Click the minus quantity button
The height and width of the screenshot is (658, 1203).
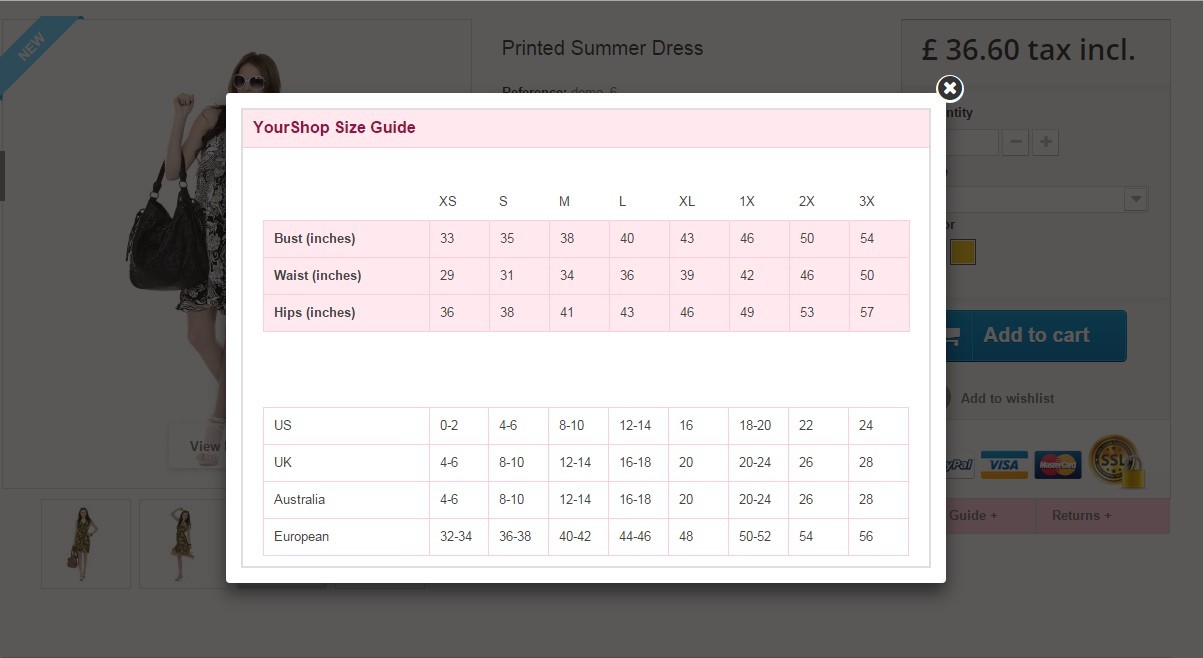point(1015,142)
